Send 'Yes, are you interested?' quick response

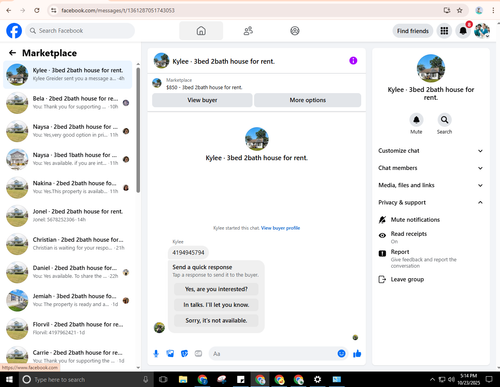216,289
